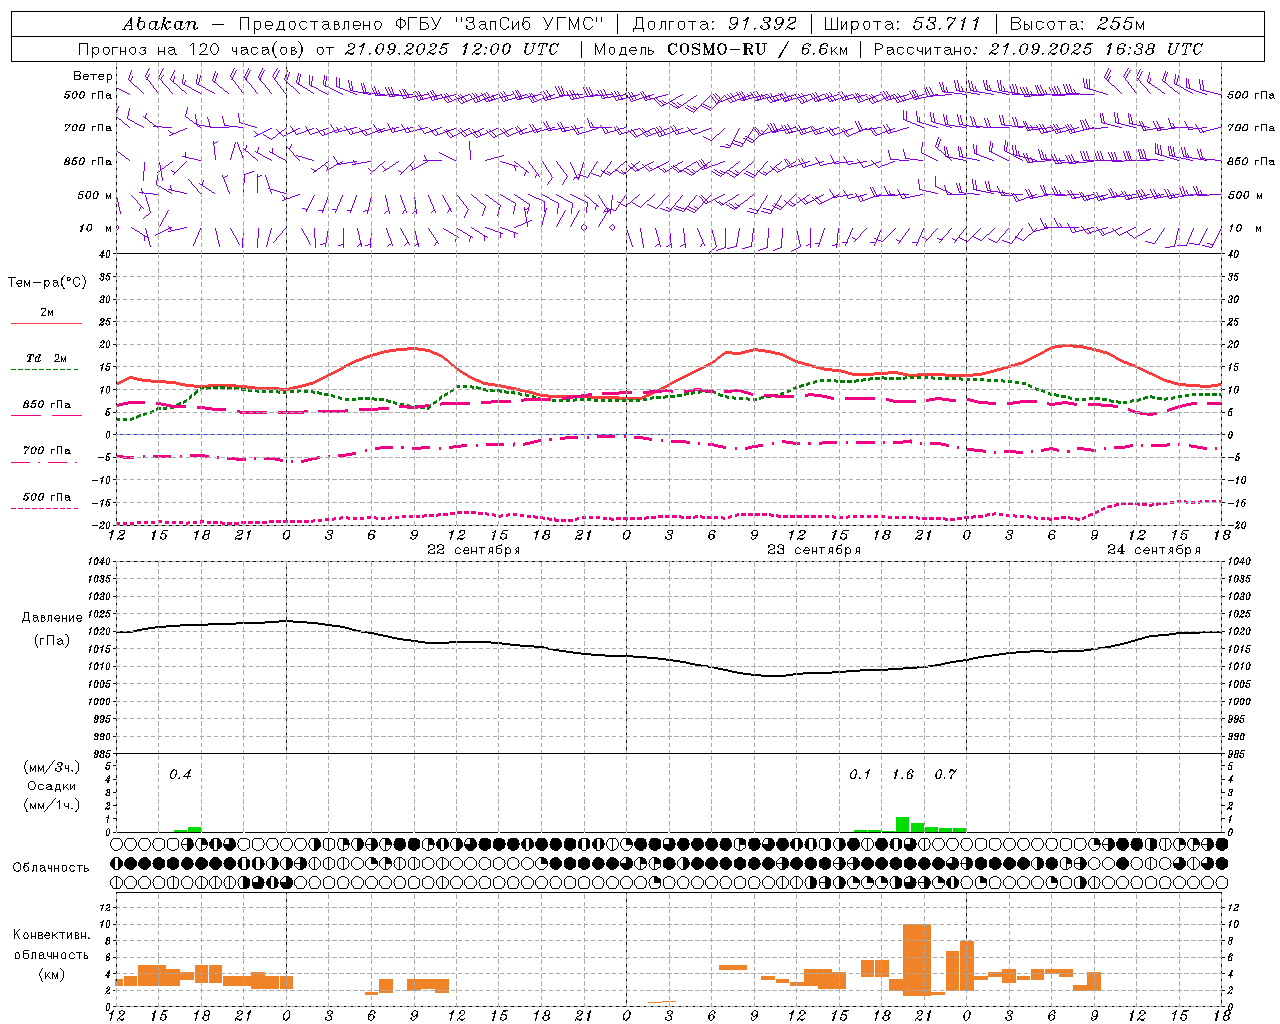Click the 0.4 precipitation amount value
This screenshot has width=1280, height=1024.
pyautogui.click(x=180, y=775)
